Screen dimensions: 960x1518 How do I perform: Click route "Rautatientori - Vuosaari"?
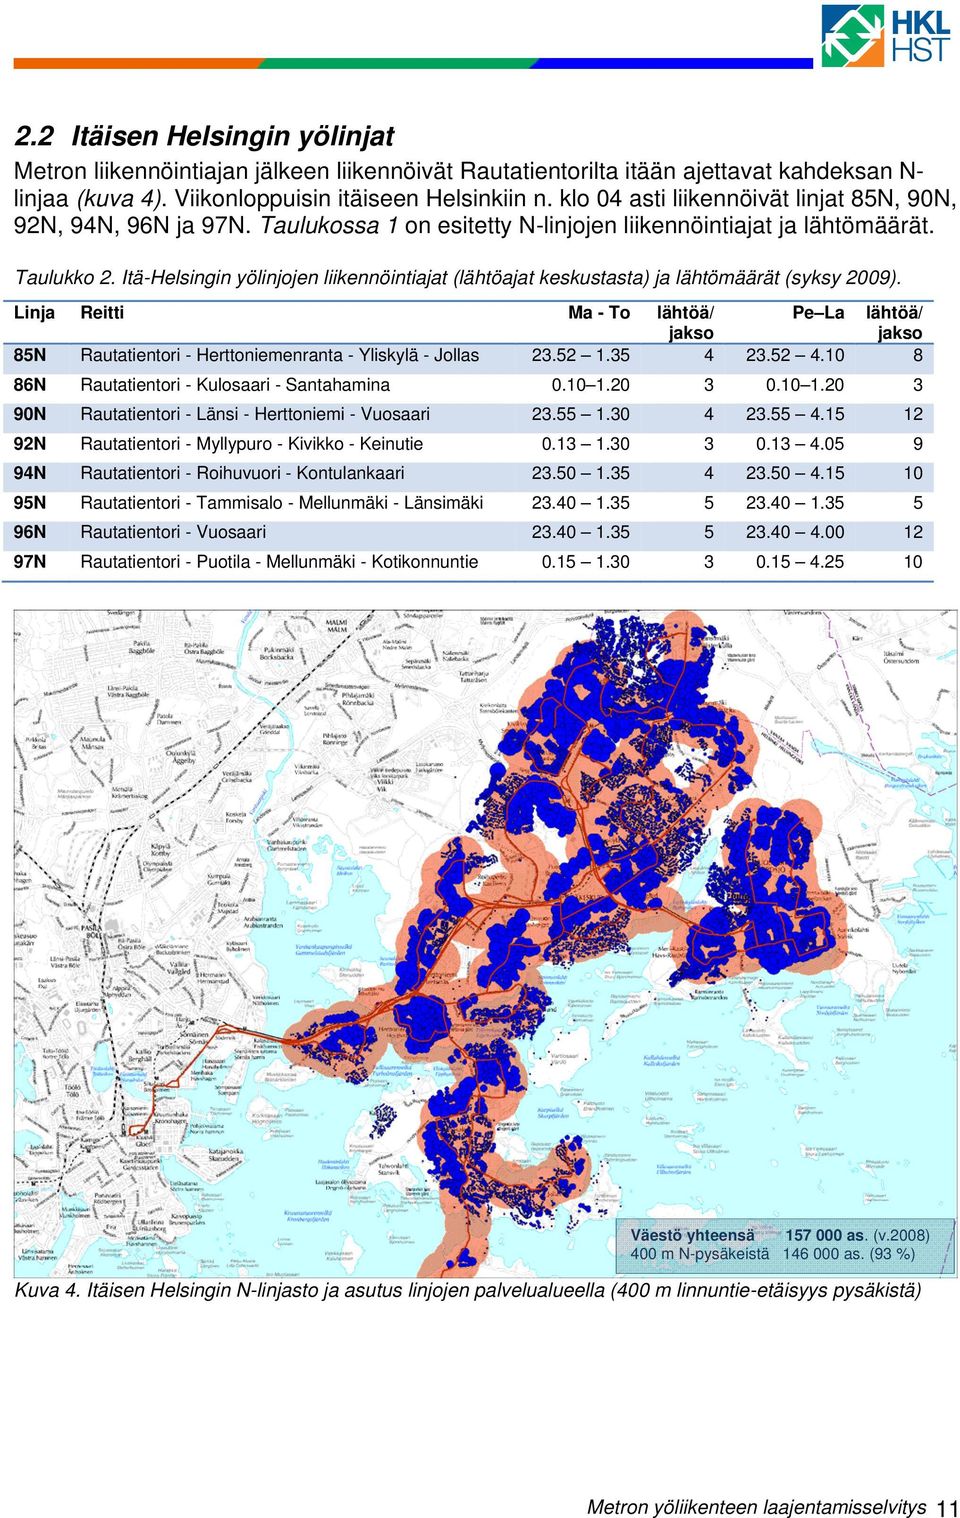pyautogui.click(x=173, y=532)
